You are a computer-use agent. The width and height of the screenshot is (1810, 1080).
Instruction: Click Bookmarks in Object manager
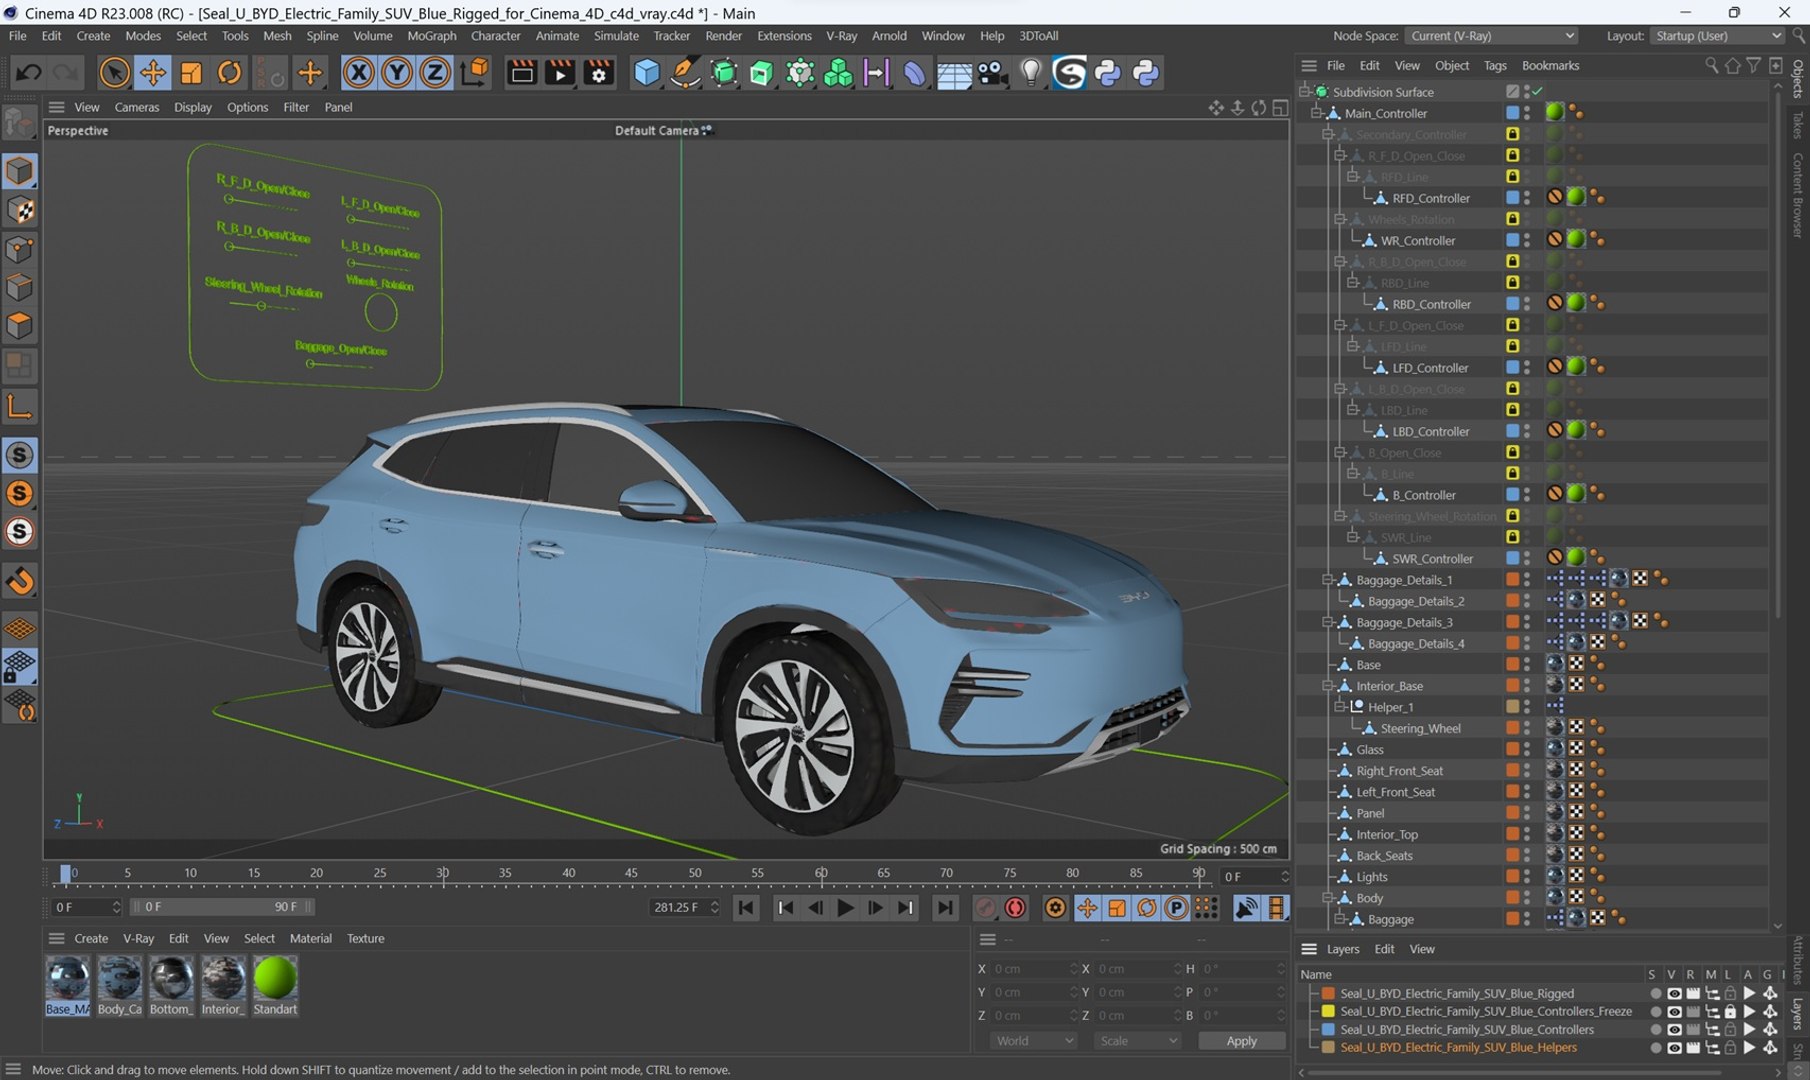1550,66
